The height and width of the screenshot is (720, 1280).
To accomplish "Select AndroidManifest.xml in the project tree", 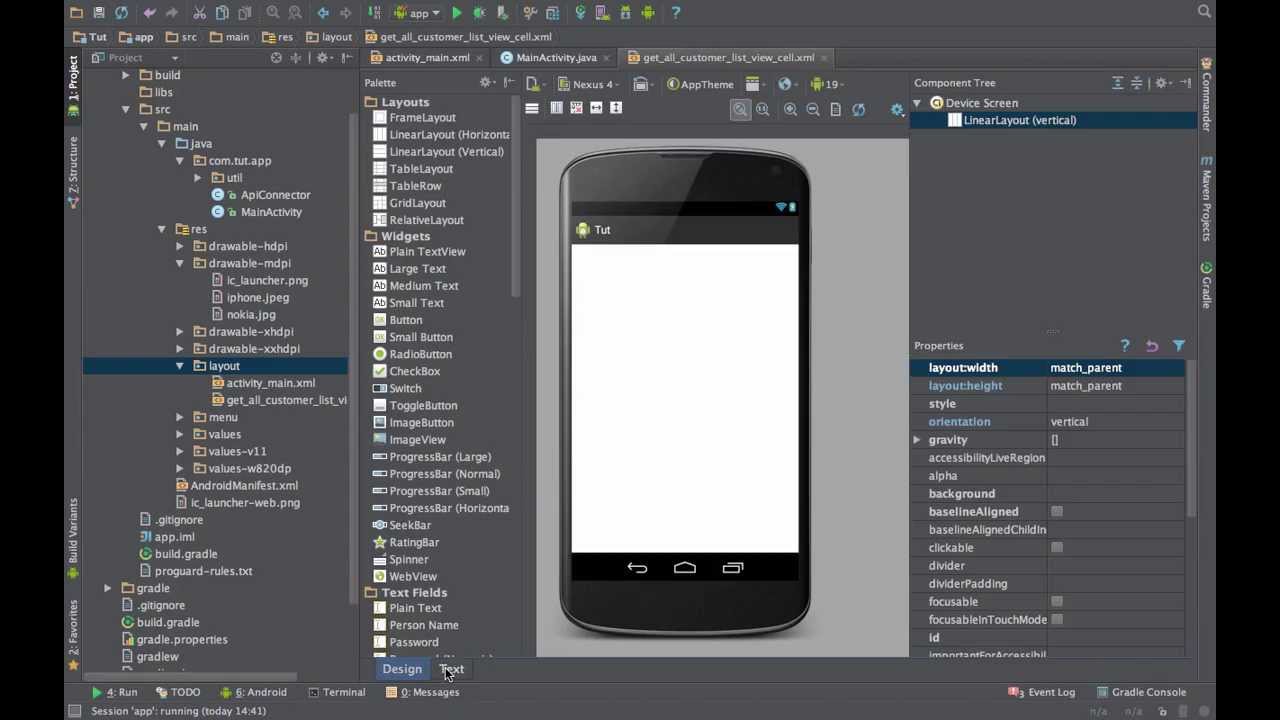I will pos(244,485).
